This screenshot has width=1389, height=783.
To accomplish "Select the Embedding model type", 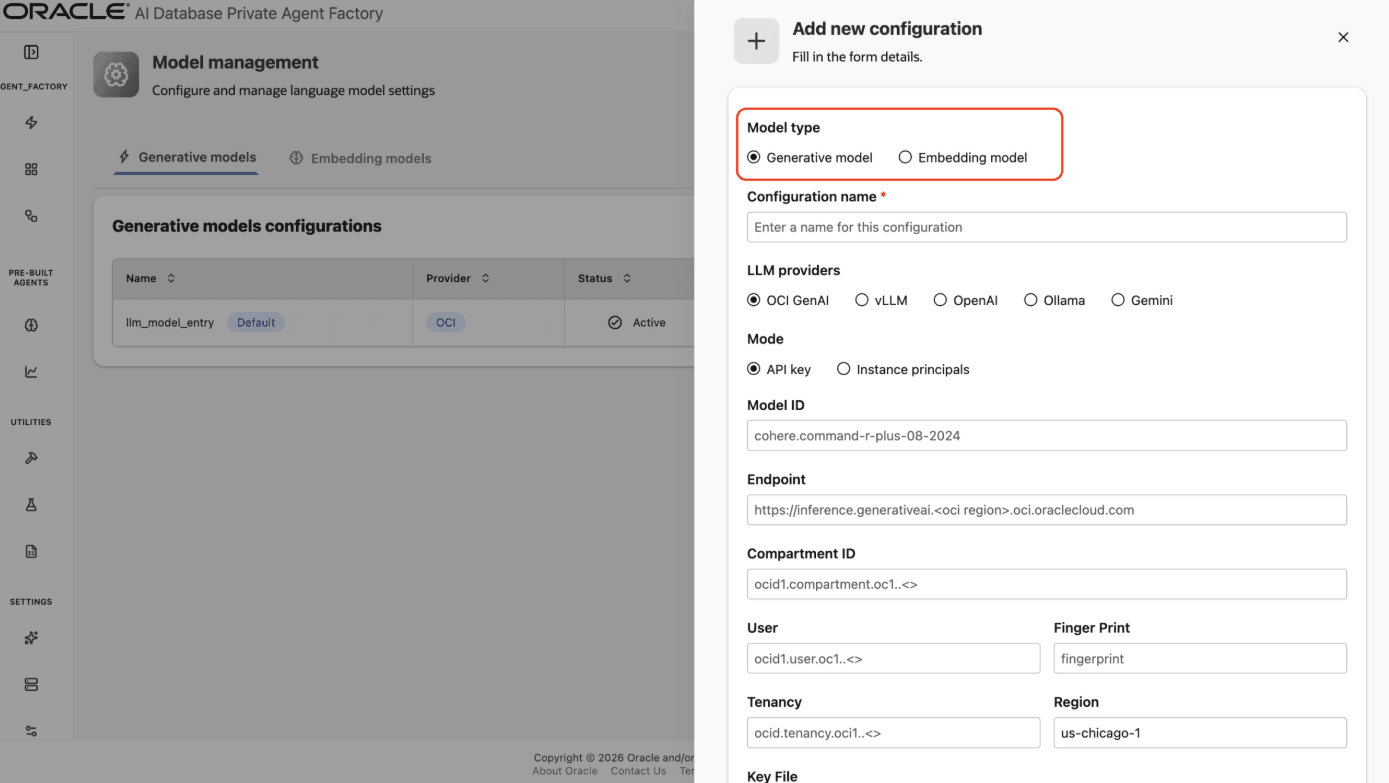I will click(905, 157).
